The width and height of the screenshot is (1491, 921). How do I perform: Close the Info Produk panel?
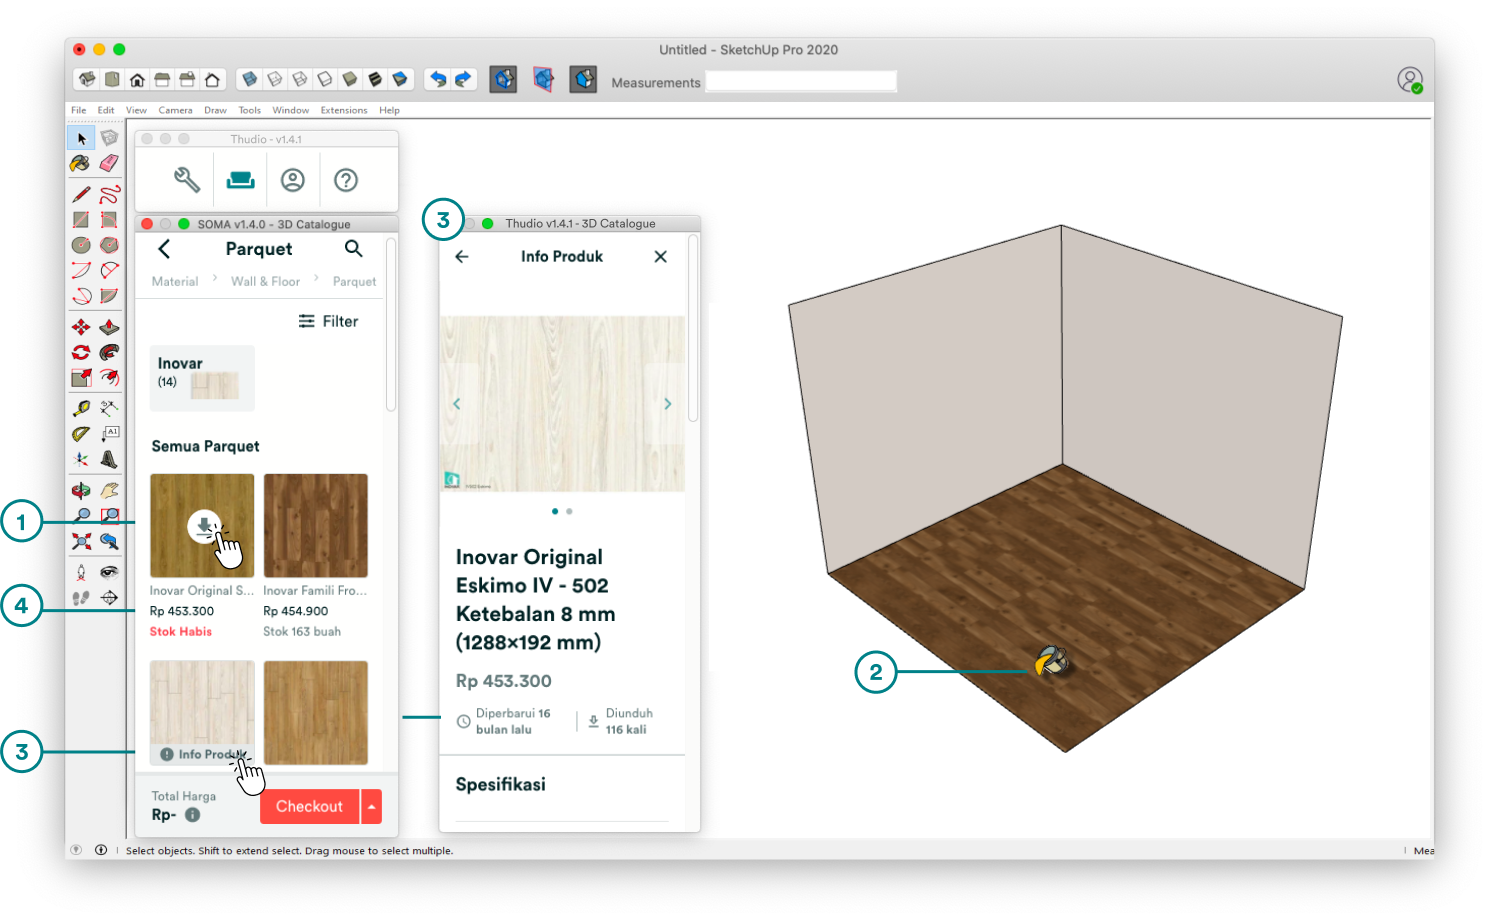[x=661, y=257]
